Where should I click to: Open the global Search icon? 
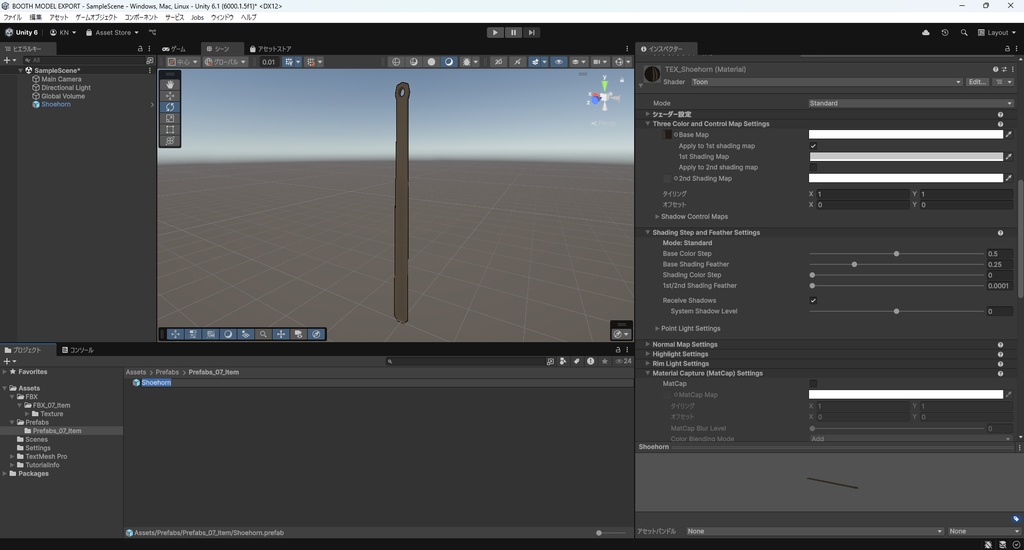pos(964,33)
